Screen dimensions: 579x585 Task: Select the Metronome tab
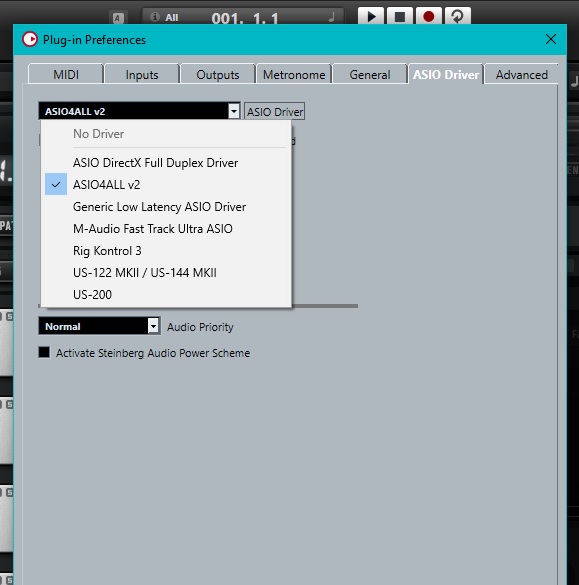pyautogui.click(x=294, y=75)
